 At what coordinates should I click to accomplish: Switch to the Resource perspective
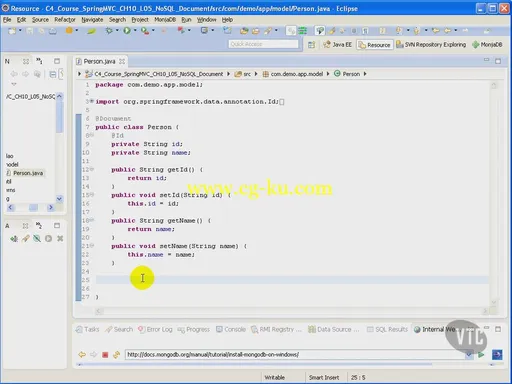(375, 45)
